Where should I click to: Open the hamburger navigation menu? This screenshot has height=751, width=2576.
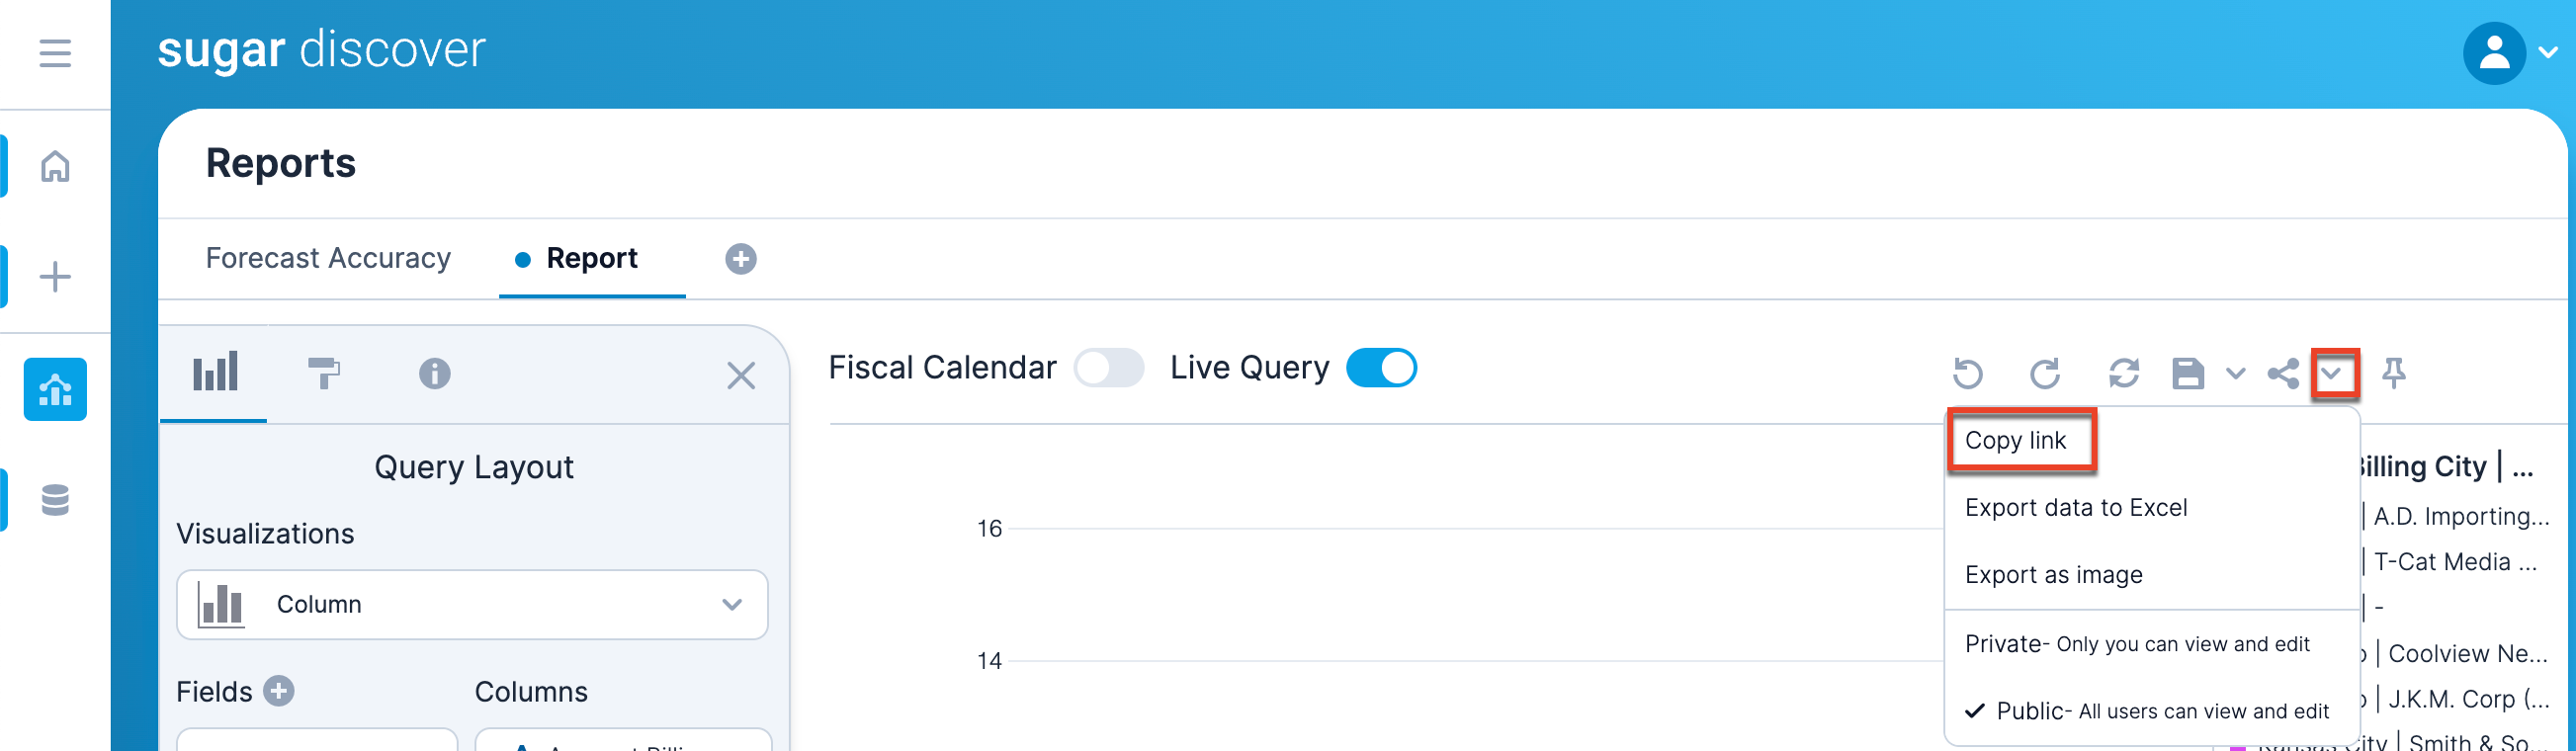pyautogui.click(x=55, y=53)
